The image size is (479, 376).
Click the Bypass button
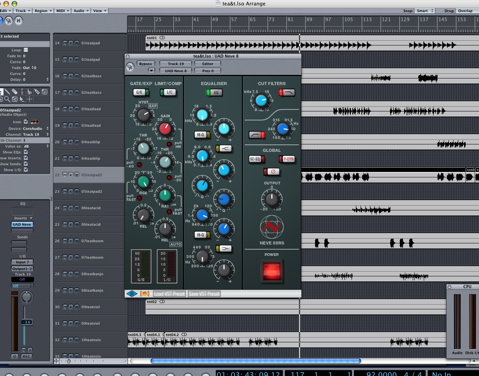click(x=145, y=63)
